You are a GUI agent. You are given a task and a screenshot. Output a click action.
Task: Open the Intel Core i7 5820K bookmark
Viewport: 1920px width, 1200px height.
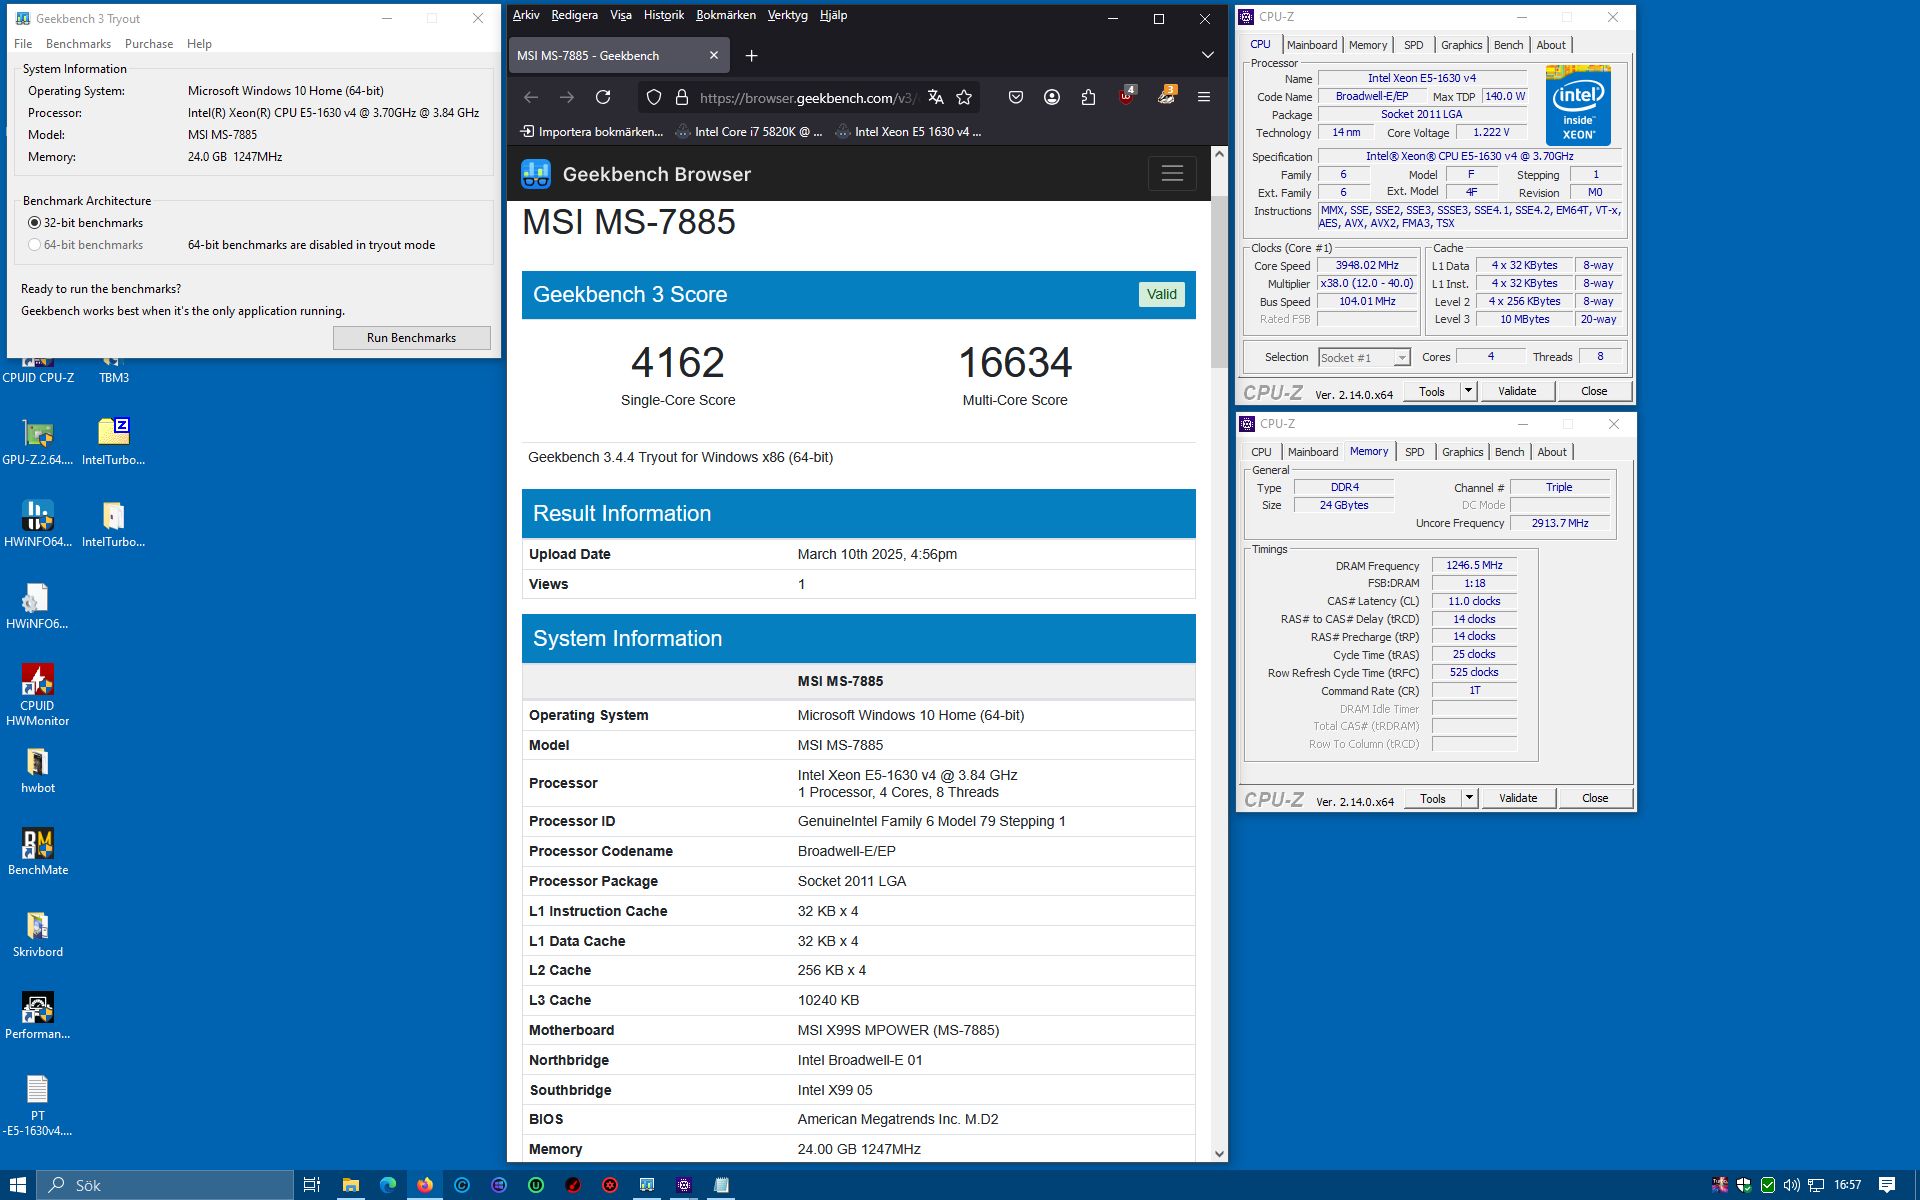748,131
